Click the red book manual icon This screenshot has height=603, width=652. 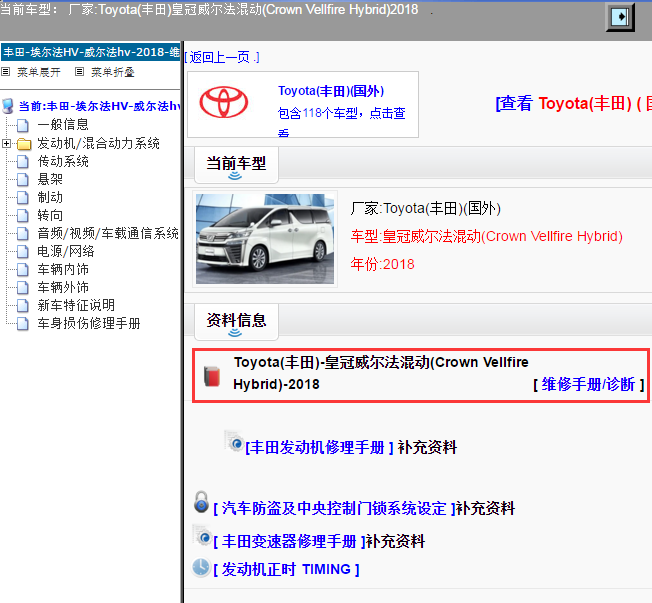(212, 376)
